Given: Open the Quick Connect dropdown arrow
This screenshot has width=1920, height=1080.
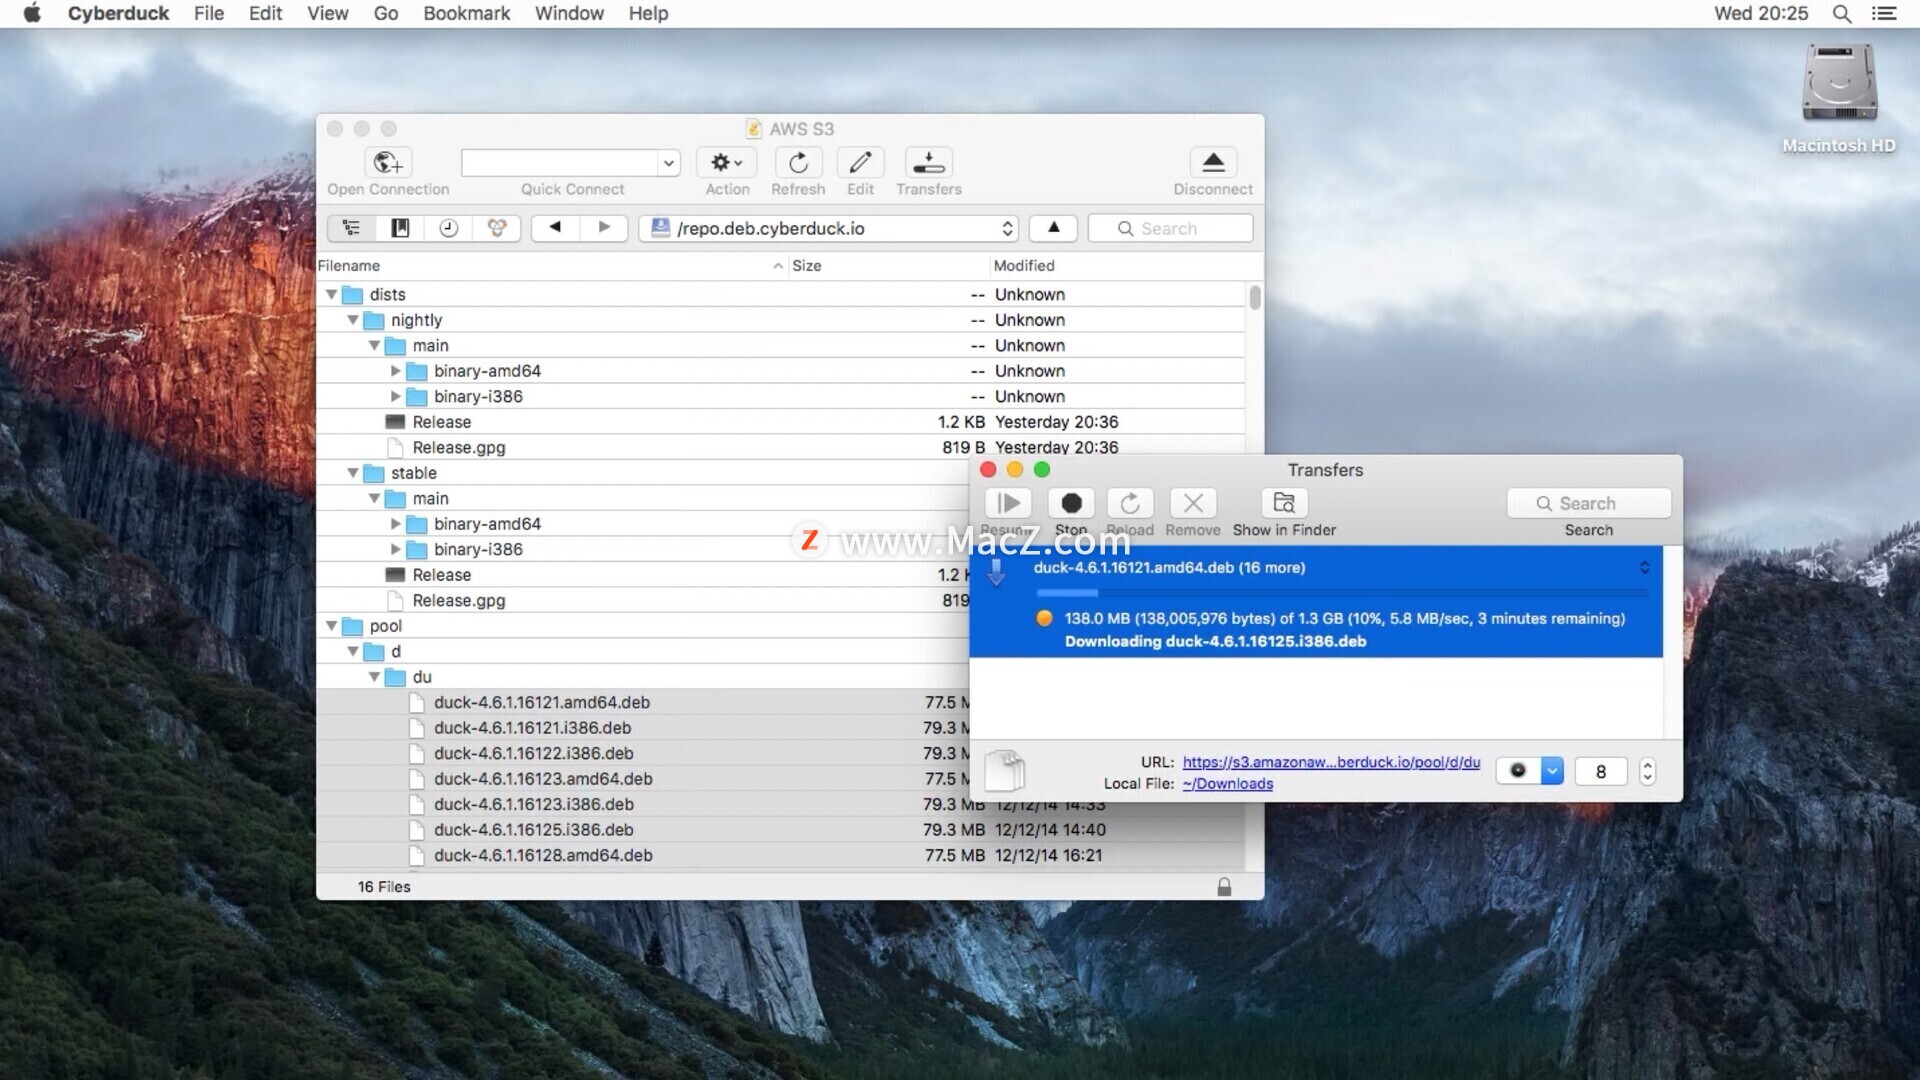Looking at the screenshot, I should tap(668, 163).
